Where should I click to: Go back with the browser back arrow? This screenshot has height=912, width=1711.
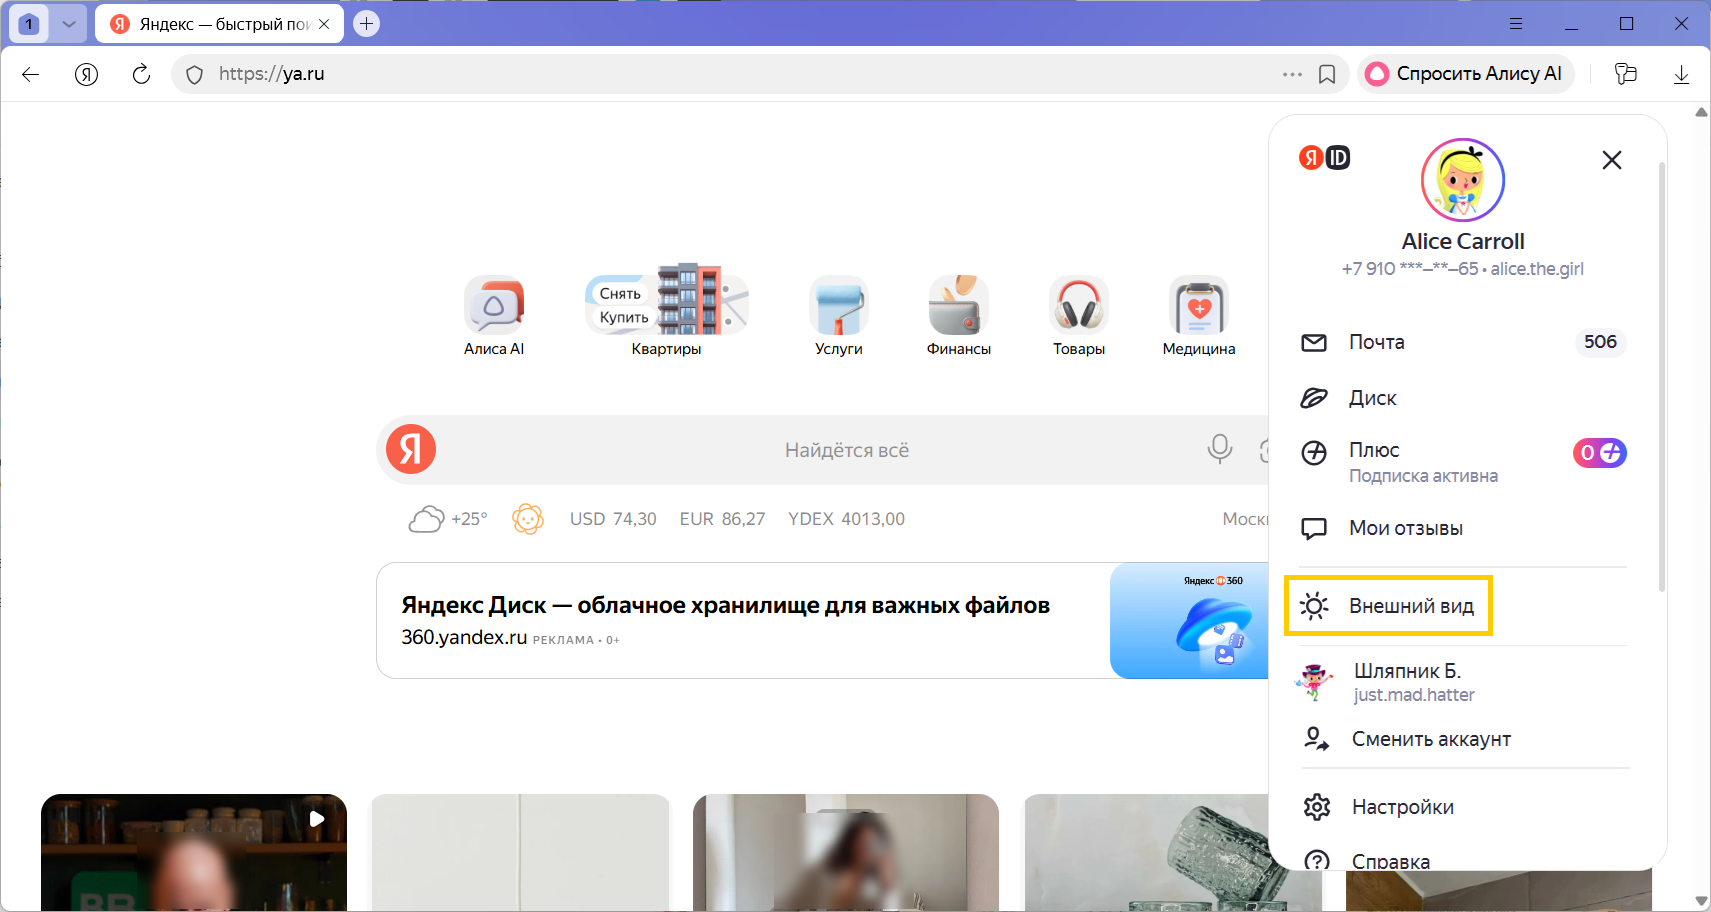point(30,74)
